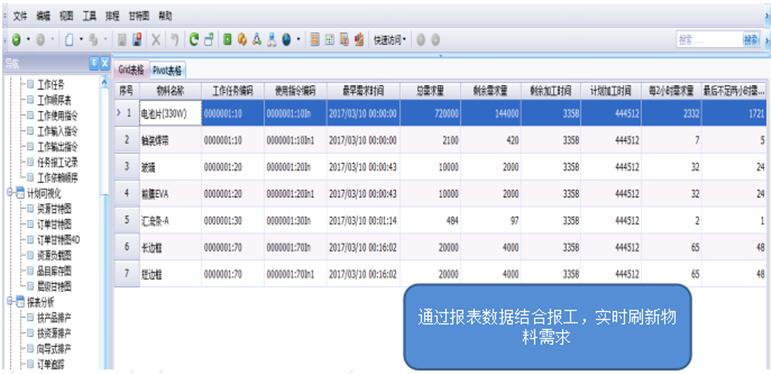The height and width of the screenshot is (374, 771).
Task: Pin the navigation panel with pin icon
Action: tap(94, 63)
